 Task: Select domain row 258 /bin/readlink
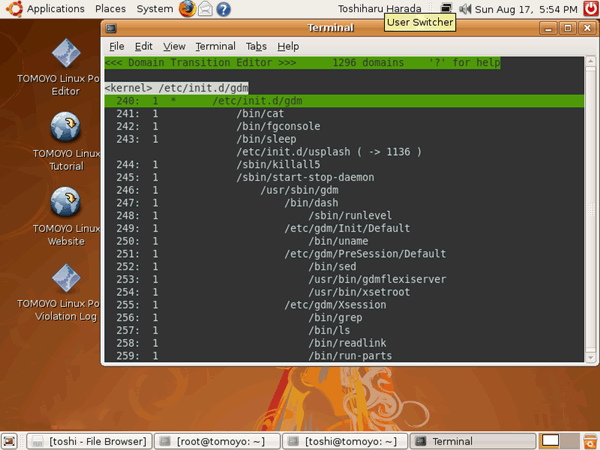344,343
